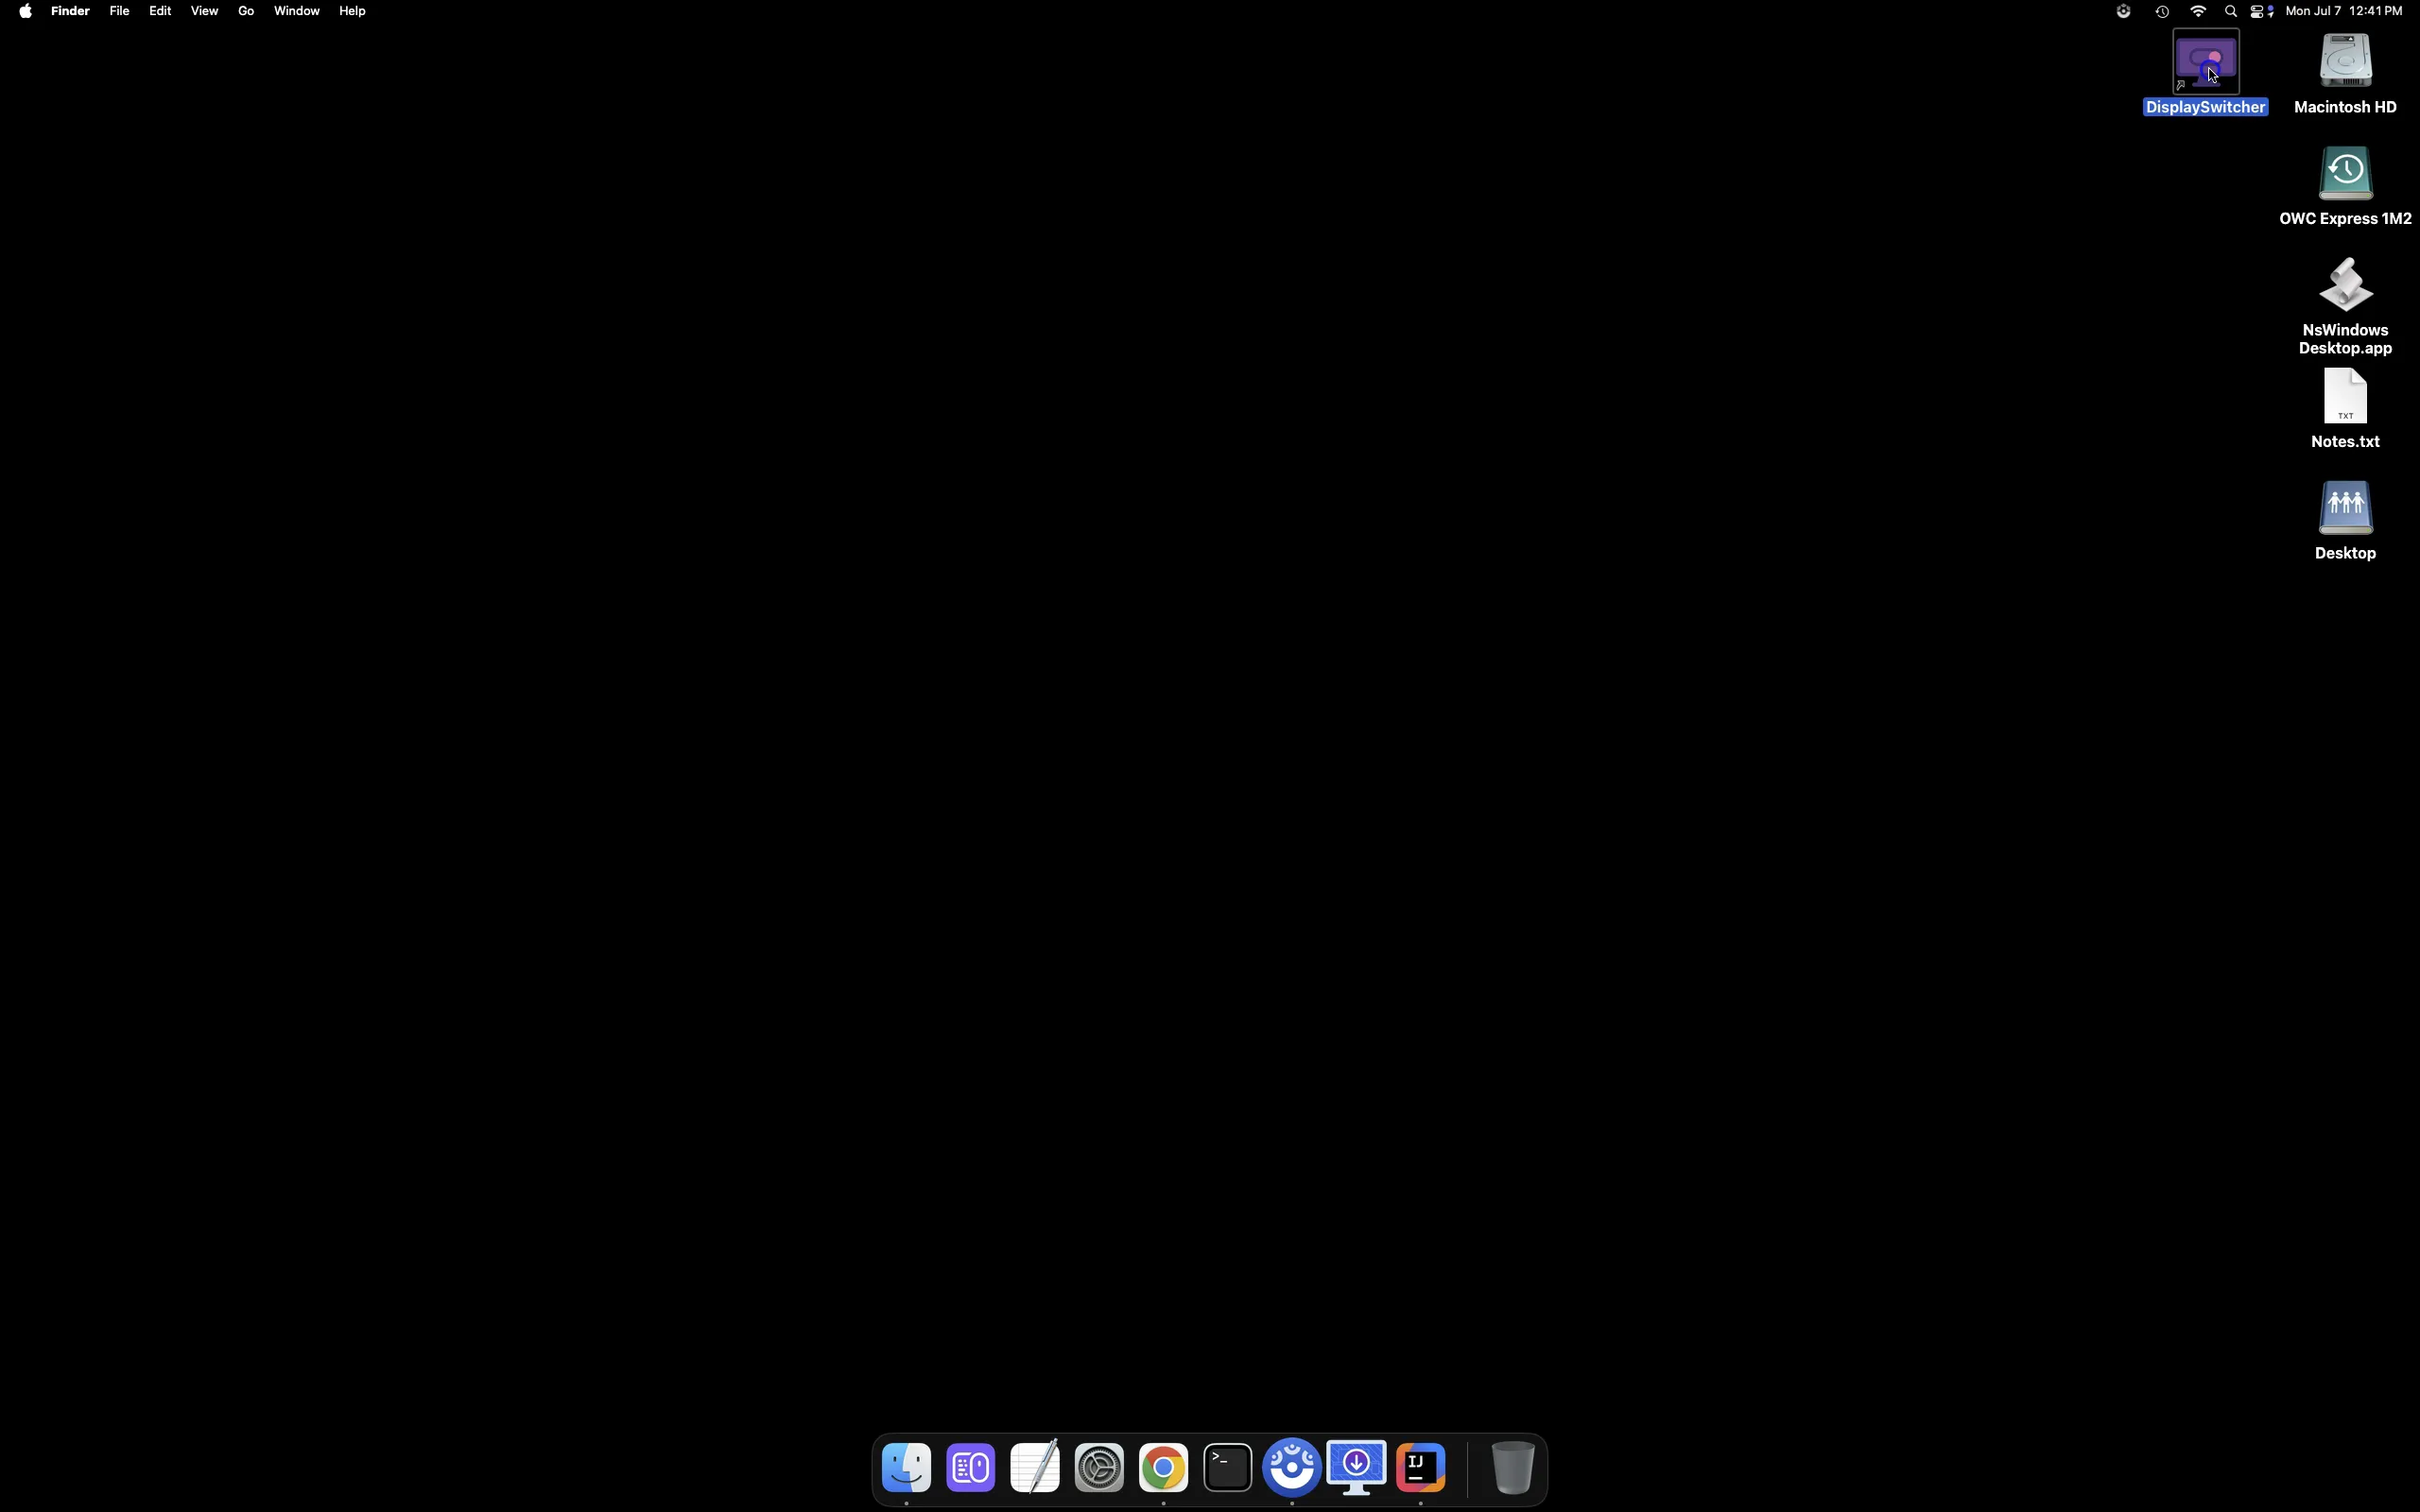Click the date and time display

[x=2345, y=11]
